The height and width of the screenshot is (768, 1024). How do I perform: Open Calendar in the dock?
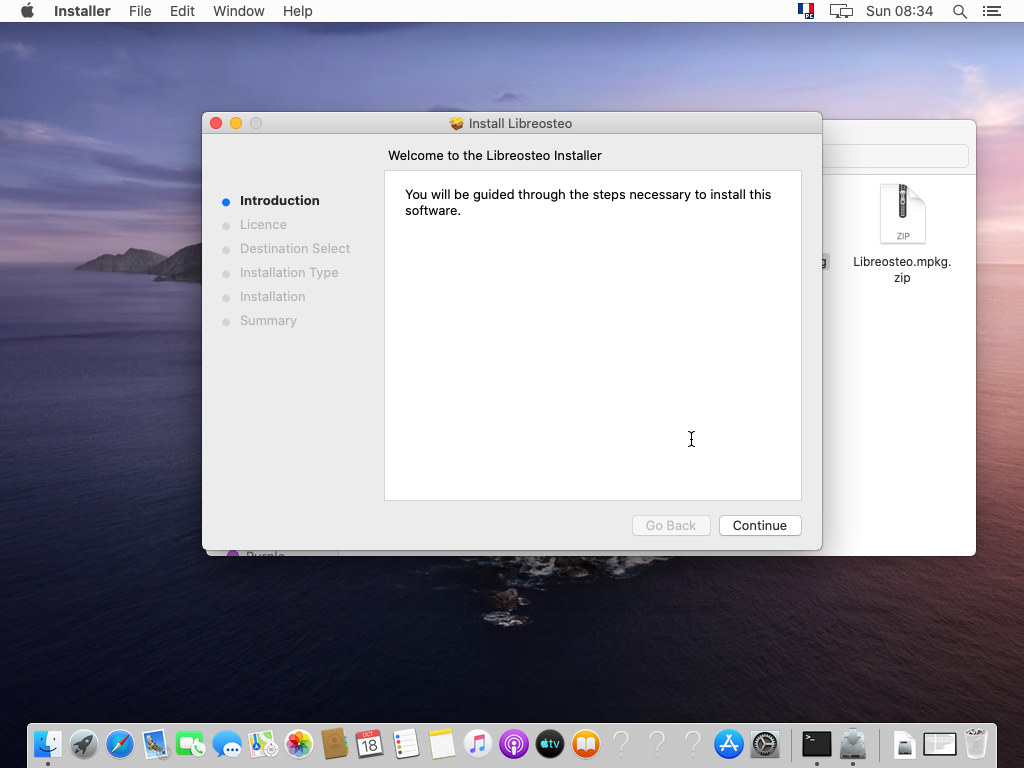click(x=370, y=744)
